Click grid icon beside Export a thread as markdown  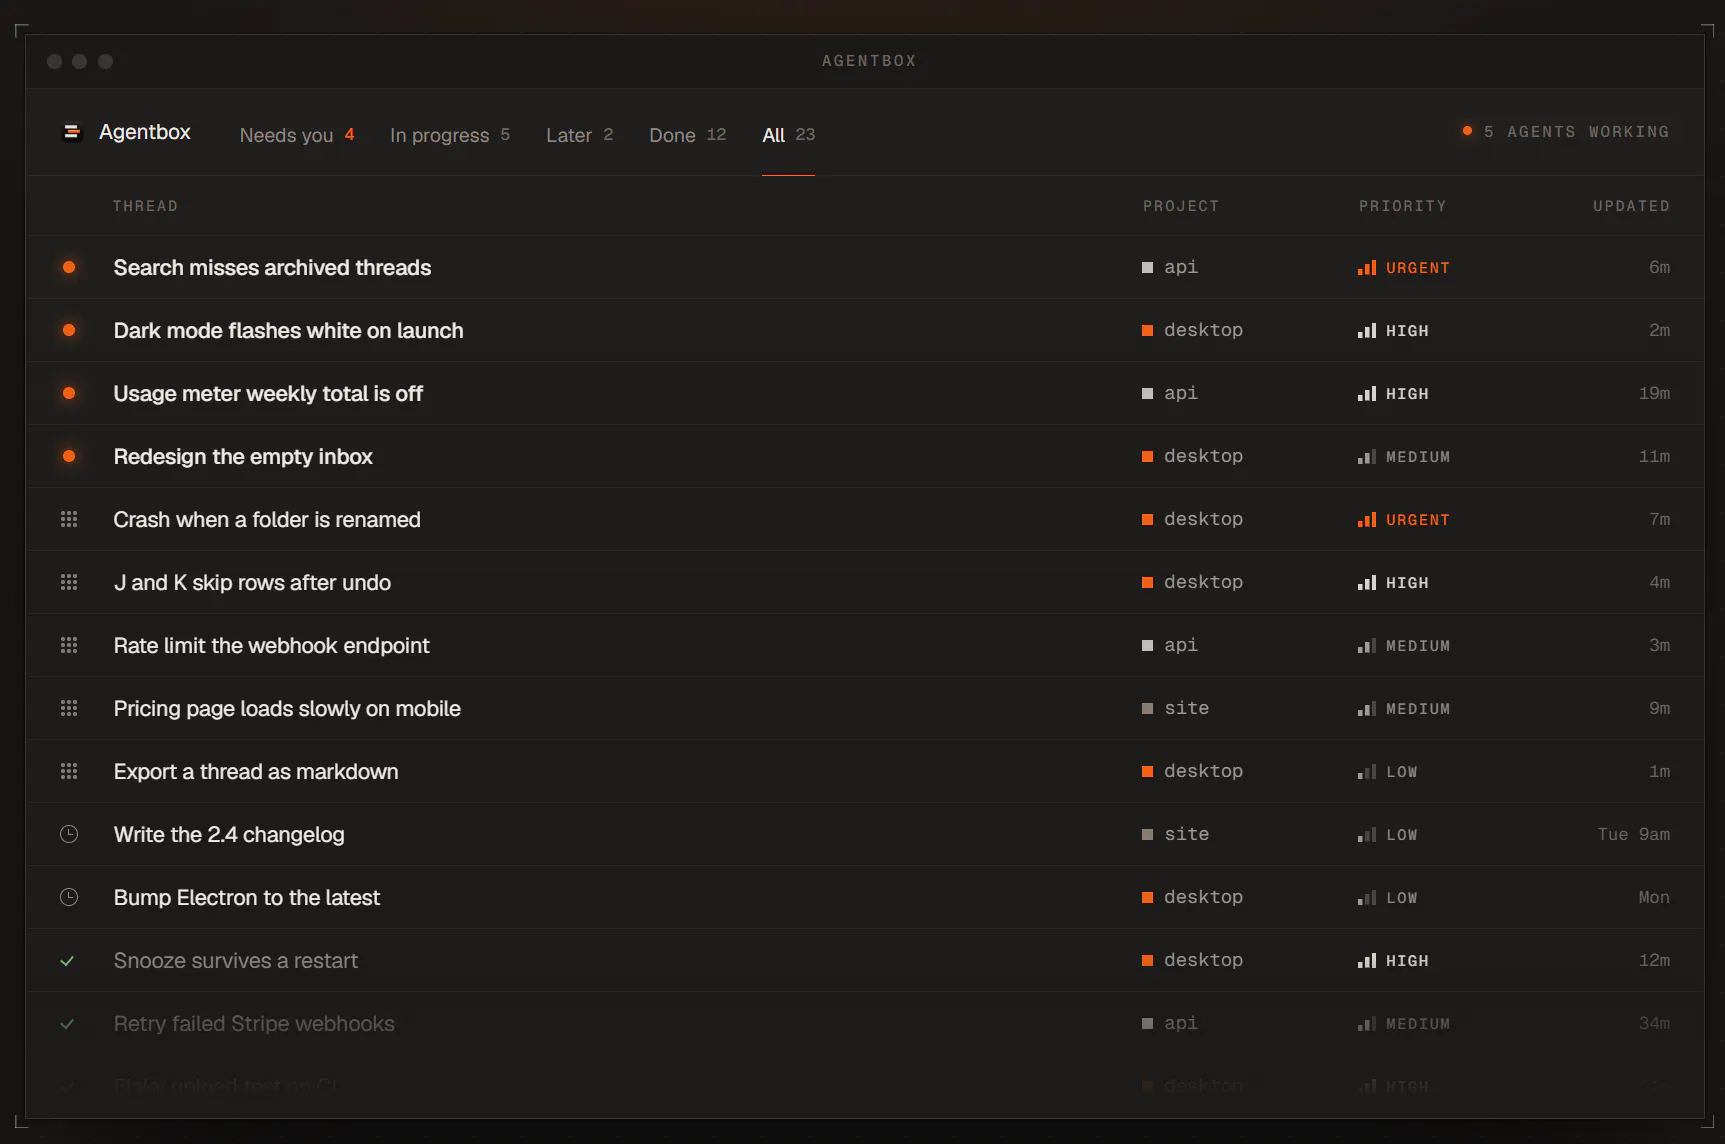point(69,771)
